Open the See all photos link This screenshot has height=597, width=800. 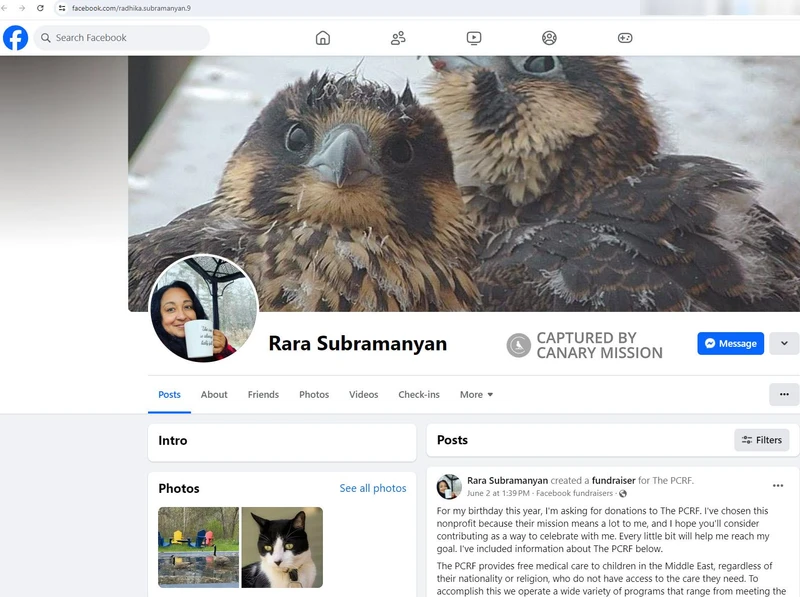click(x=373, y=488)
